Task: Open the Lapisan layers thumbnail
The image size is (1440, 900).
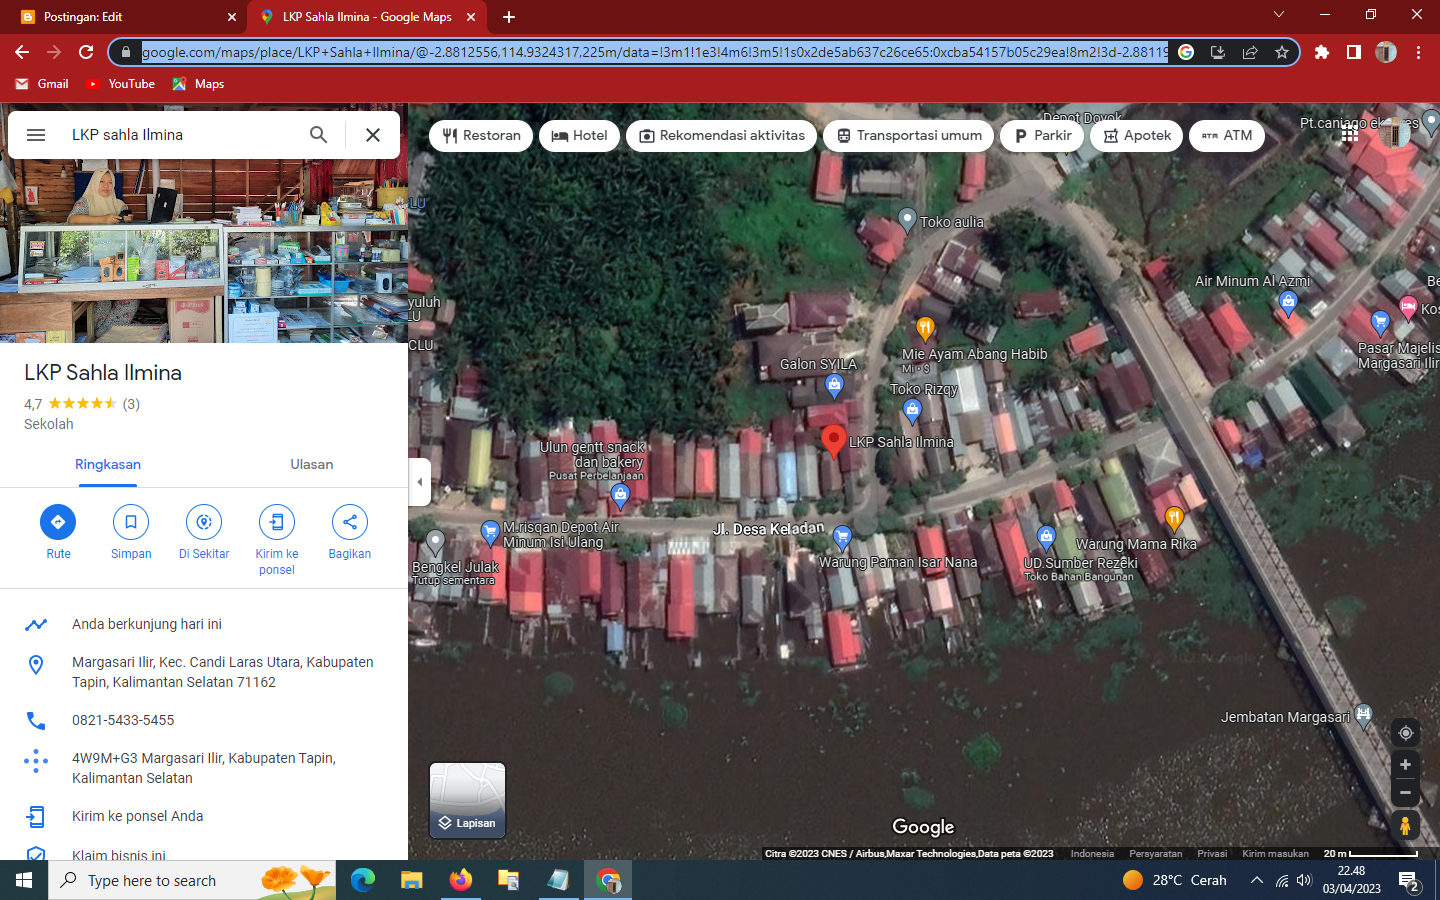Action: point(467,800)
